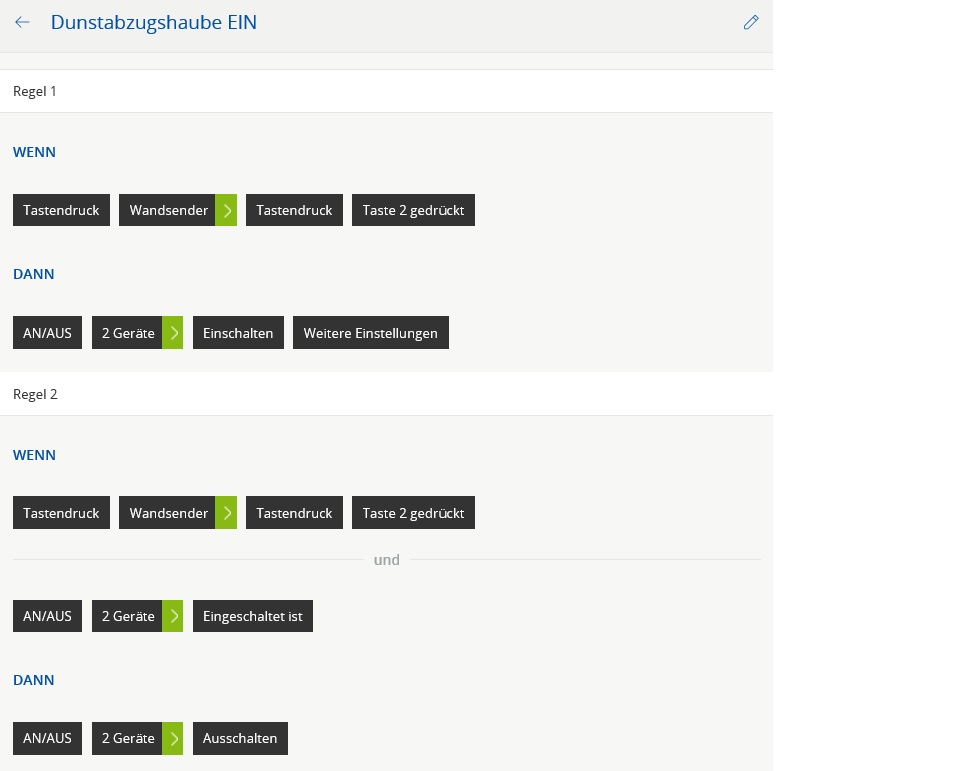
Task: Select Einschalten action in Regel 1
Action: 238,333
